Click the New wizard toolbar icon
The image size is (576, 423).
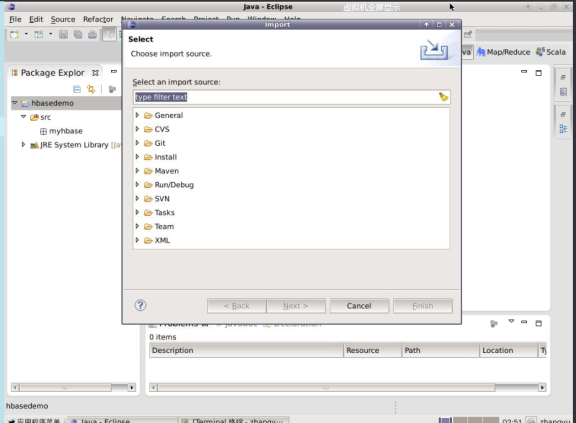pos(14,35)
